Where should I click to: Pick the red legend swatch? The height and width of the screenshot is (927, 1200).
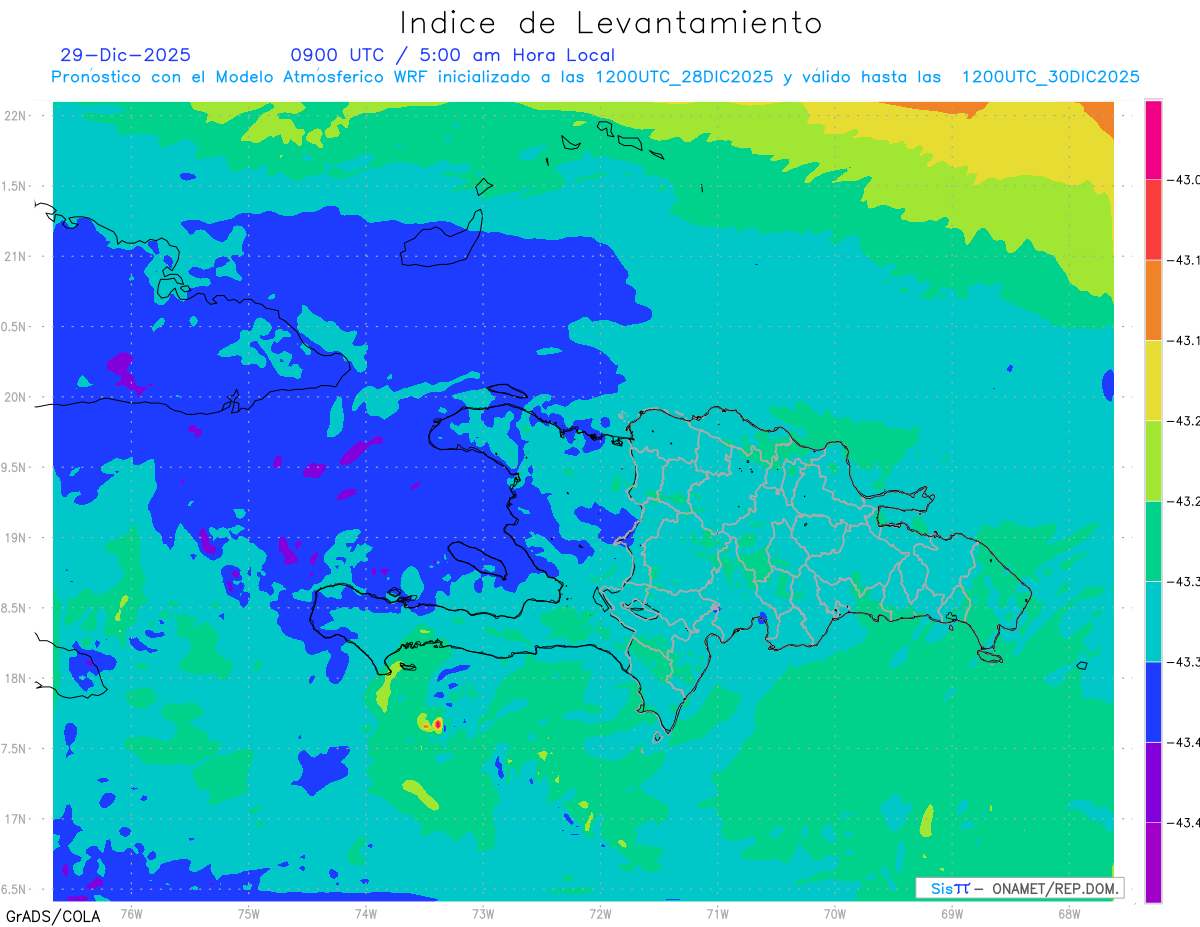point(1153,220)
